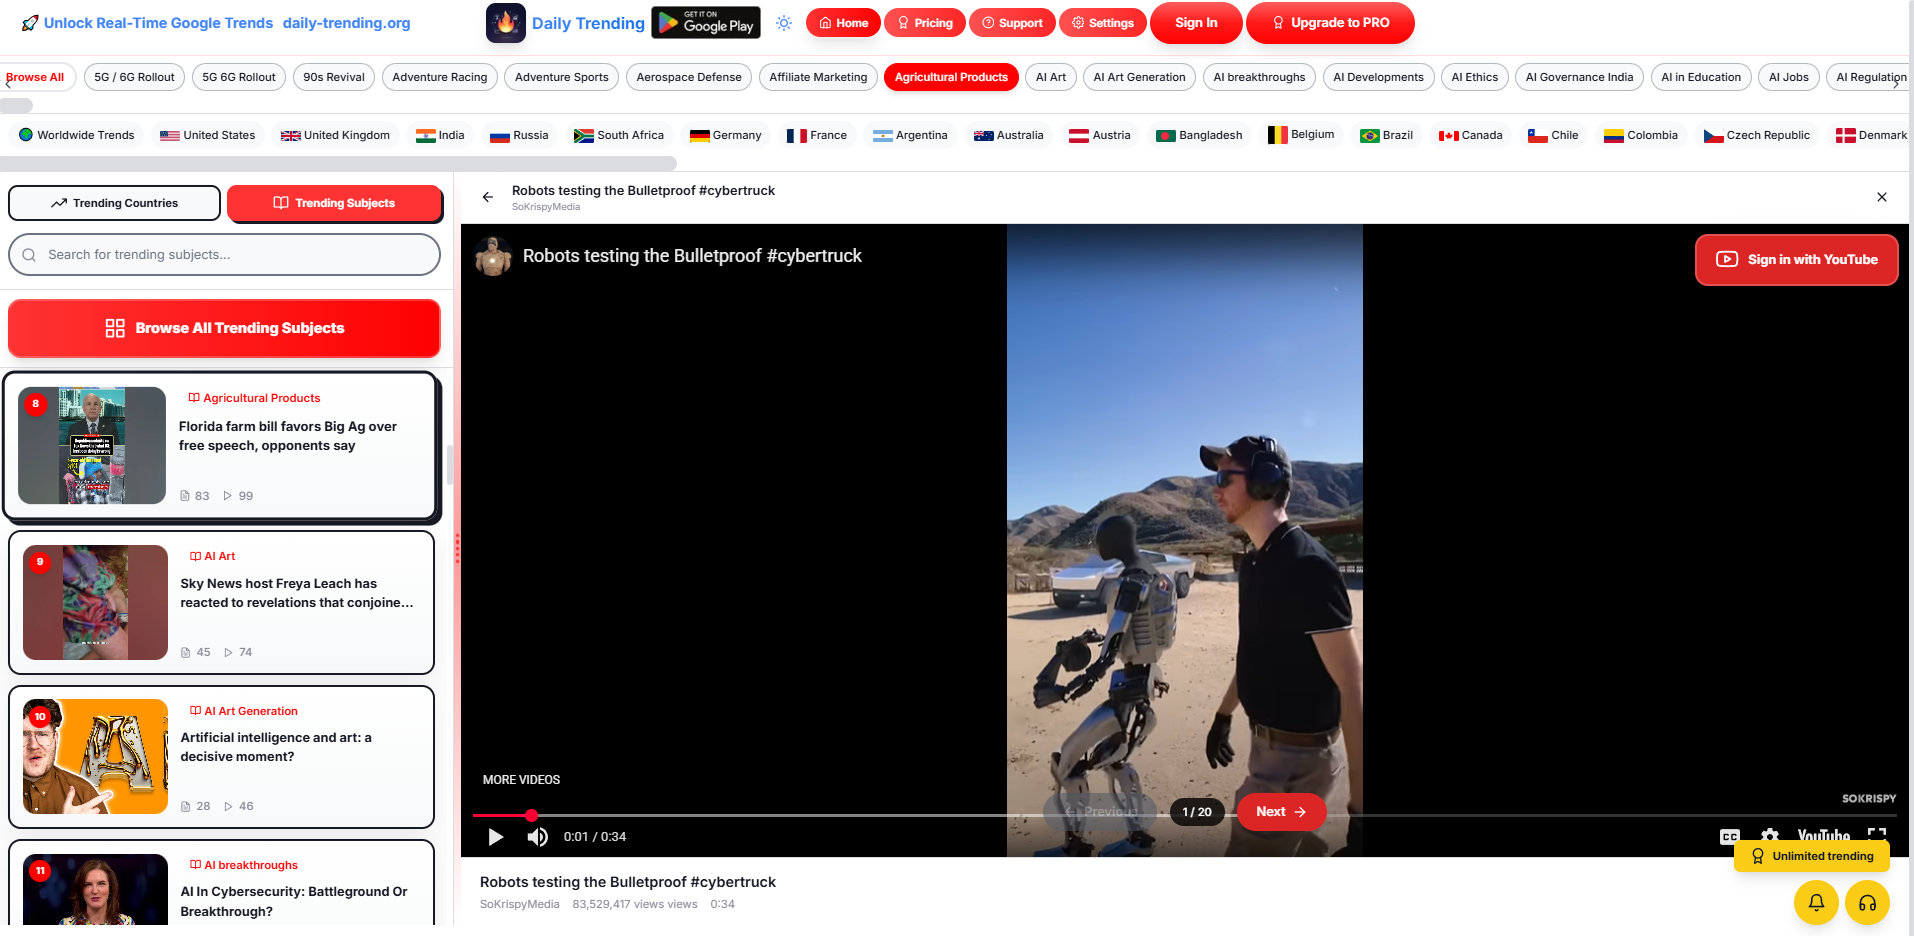Click Sign in with YouTube
Screen dimensions: 1914x936
coord(1797,260)
